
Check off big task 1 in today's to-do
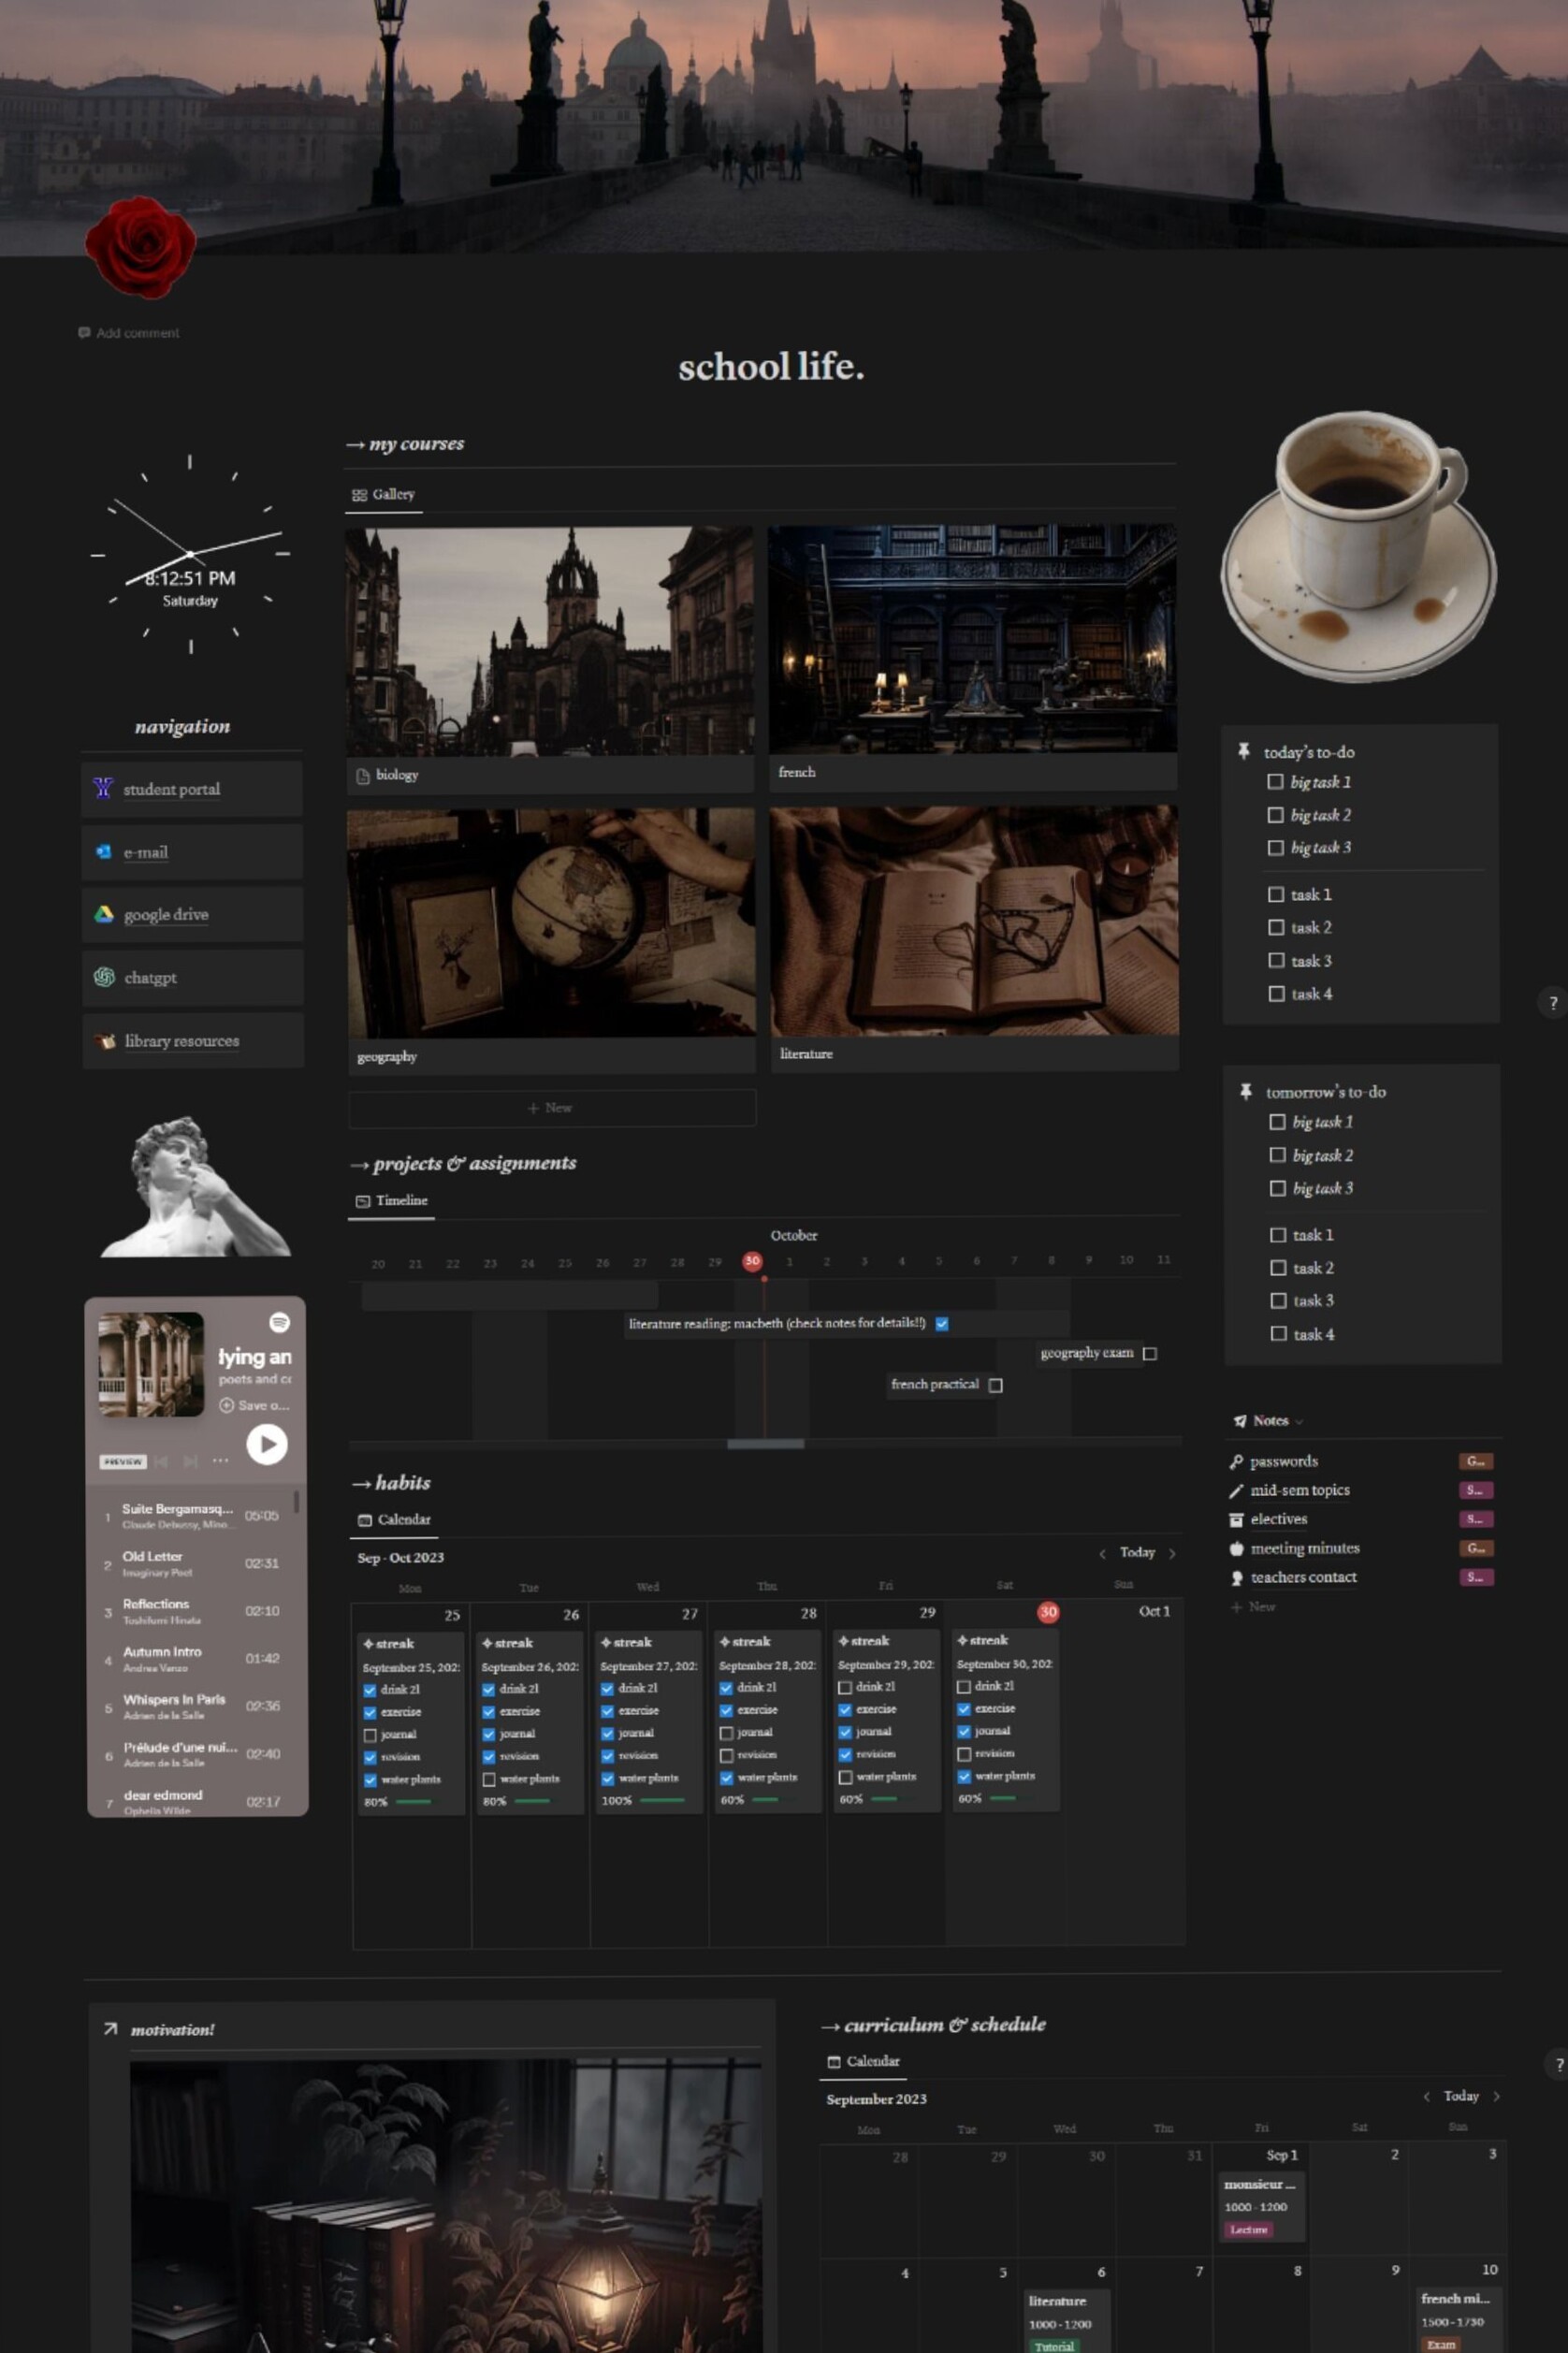[x=1277, y=782]
